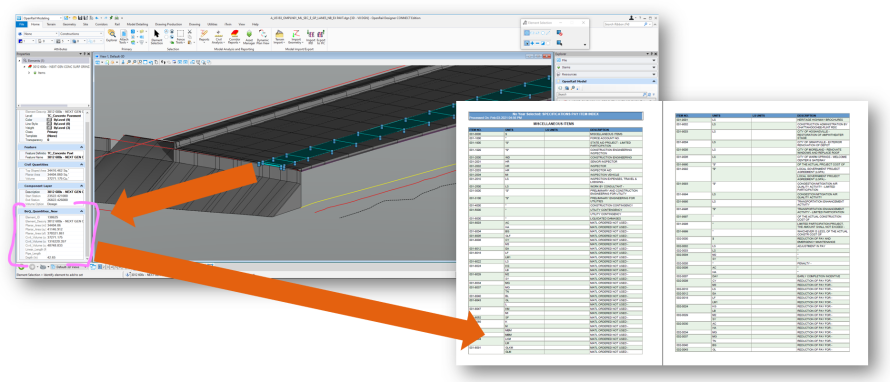Select the Add mode in Element Selection
Image resolution: width=890 pixels, height=382 pixels.
click(x=532, y=43)
